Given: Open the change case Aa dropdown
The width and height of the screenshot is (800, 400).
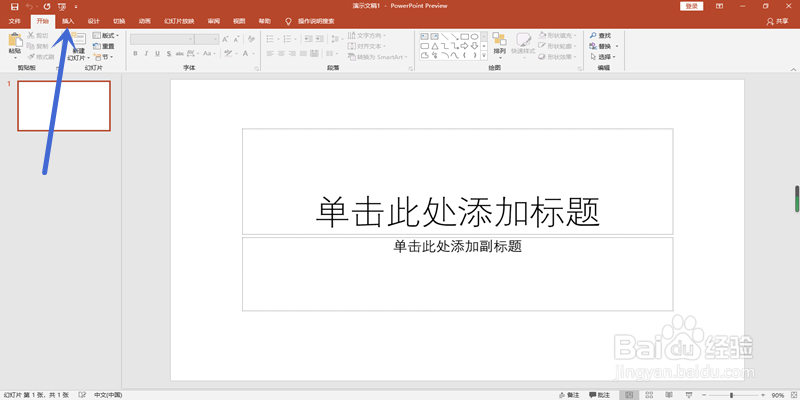Looking at the screenshot, I should coord(209,53).
